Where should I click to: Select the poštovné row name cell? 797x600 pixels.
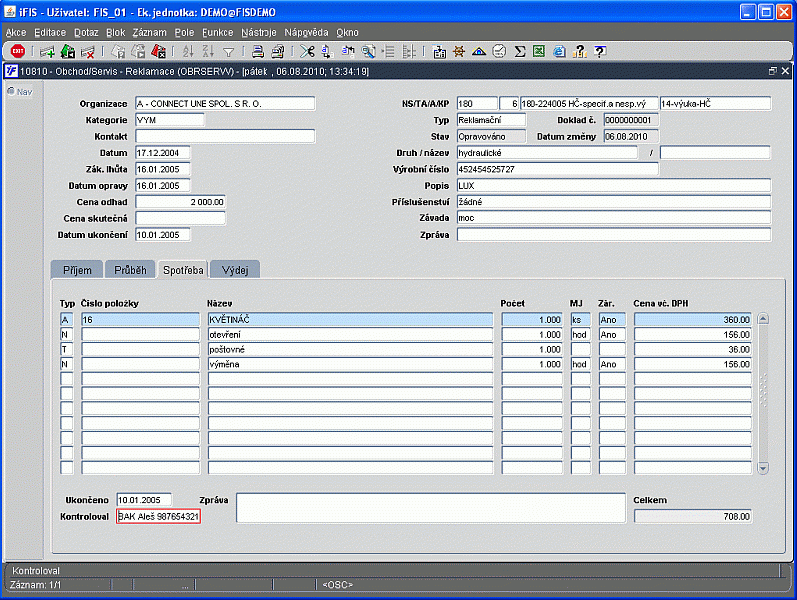[x=350, y=349]
